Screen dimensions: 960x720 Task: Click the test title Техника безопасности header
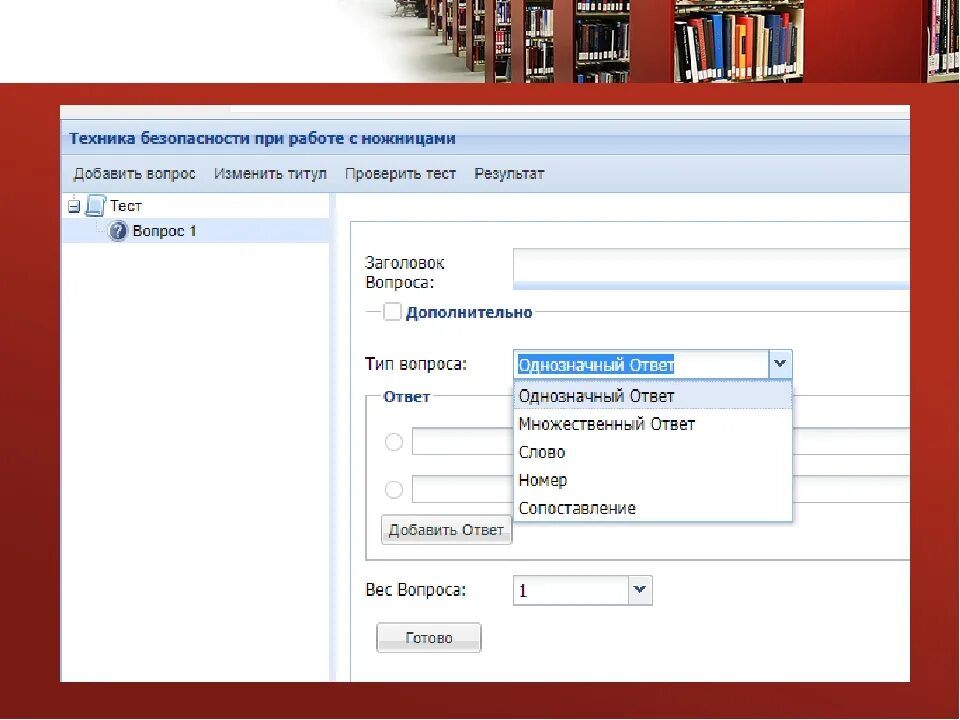262,138
